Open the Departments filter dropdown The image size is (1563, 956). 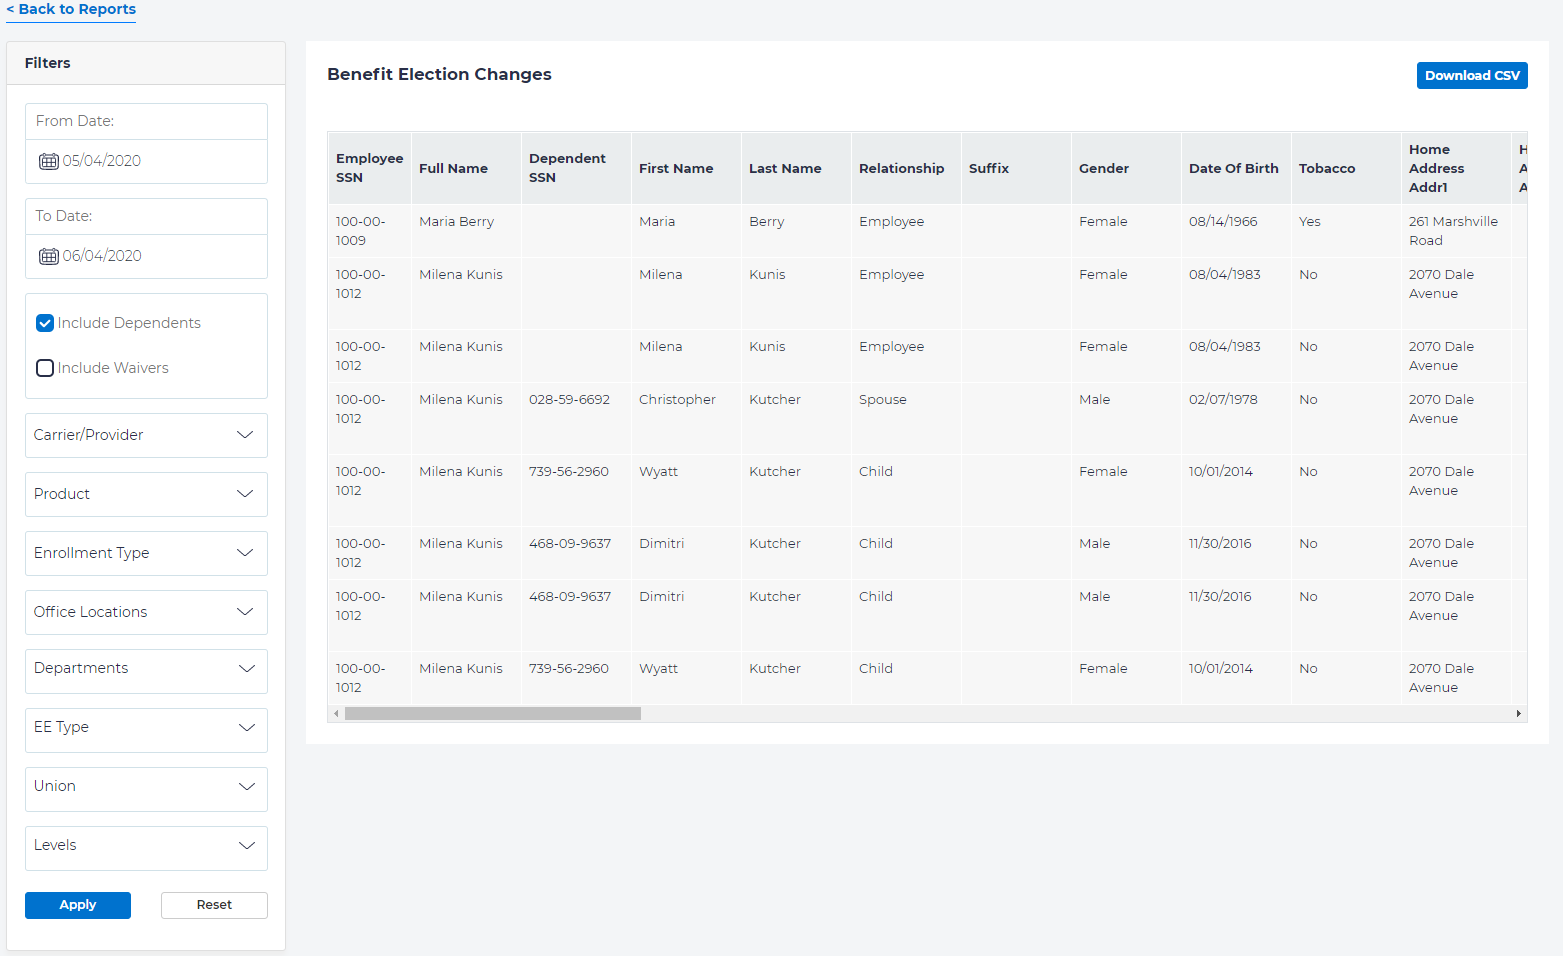[x=146, y=668]
